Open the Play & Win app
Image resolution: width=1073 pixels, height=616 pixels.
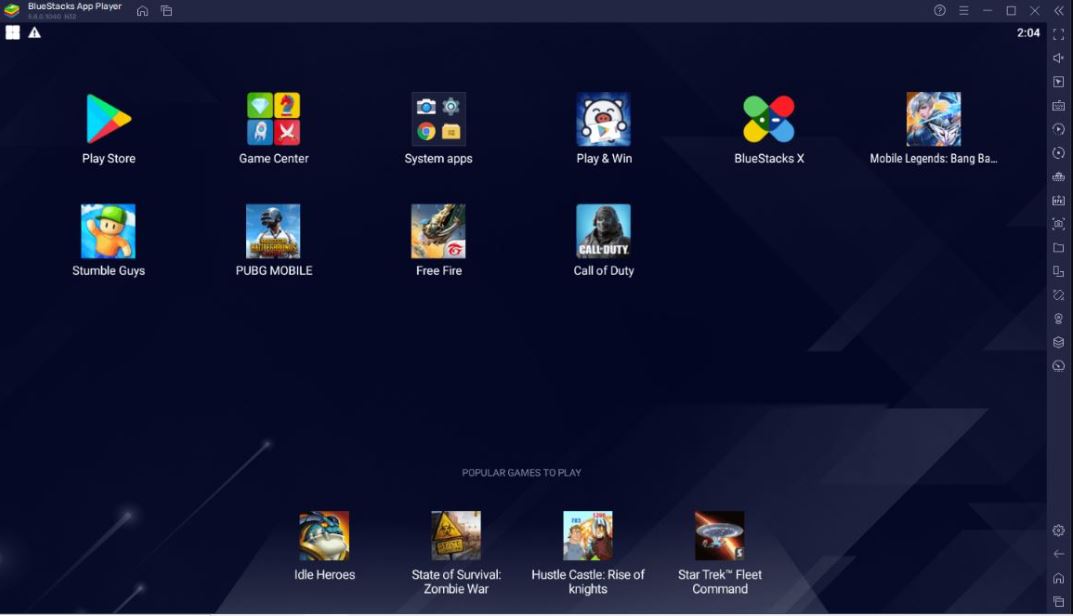(x=603, y=120)
